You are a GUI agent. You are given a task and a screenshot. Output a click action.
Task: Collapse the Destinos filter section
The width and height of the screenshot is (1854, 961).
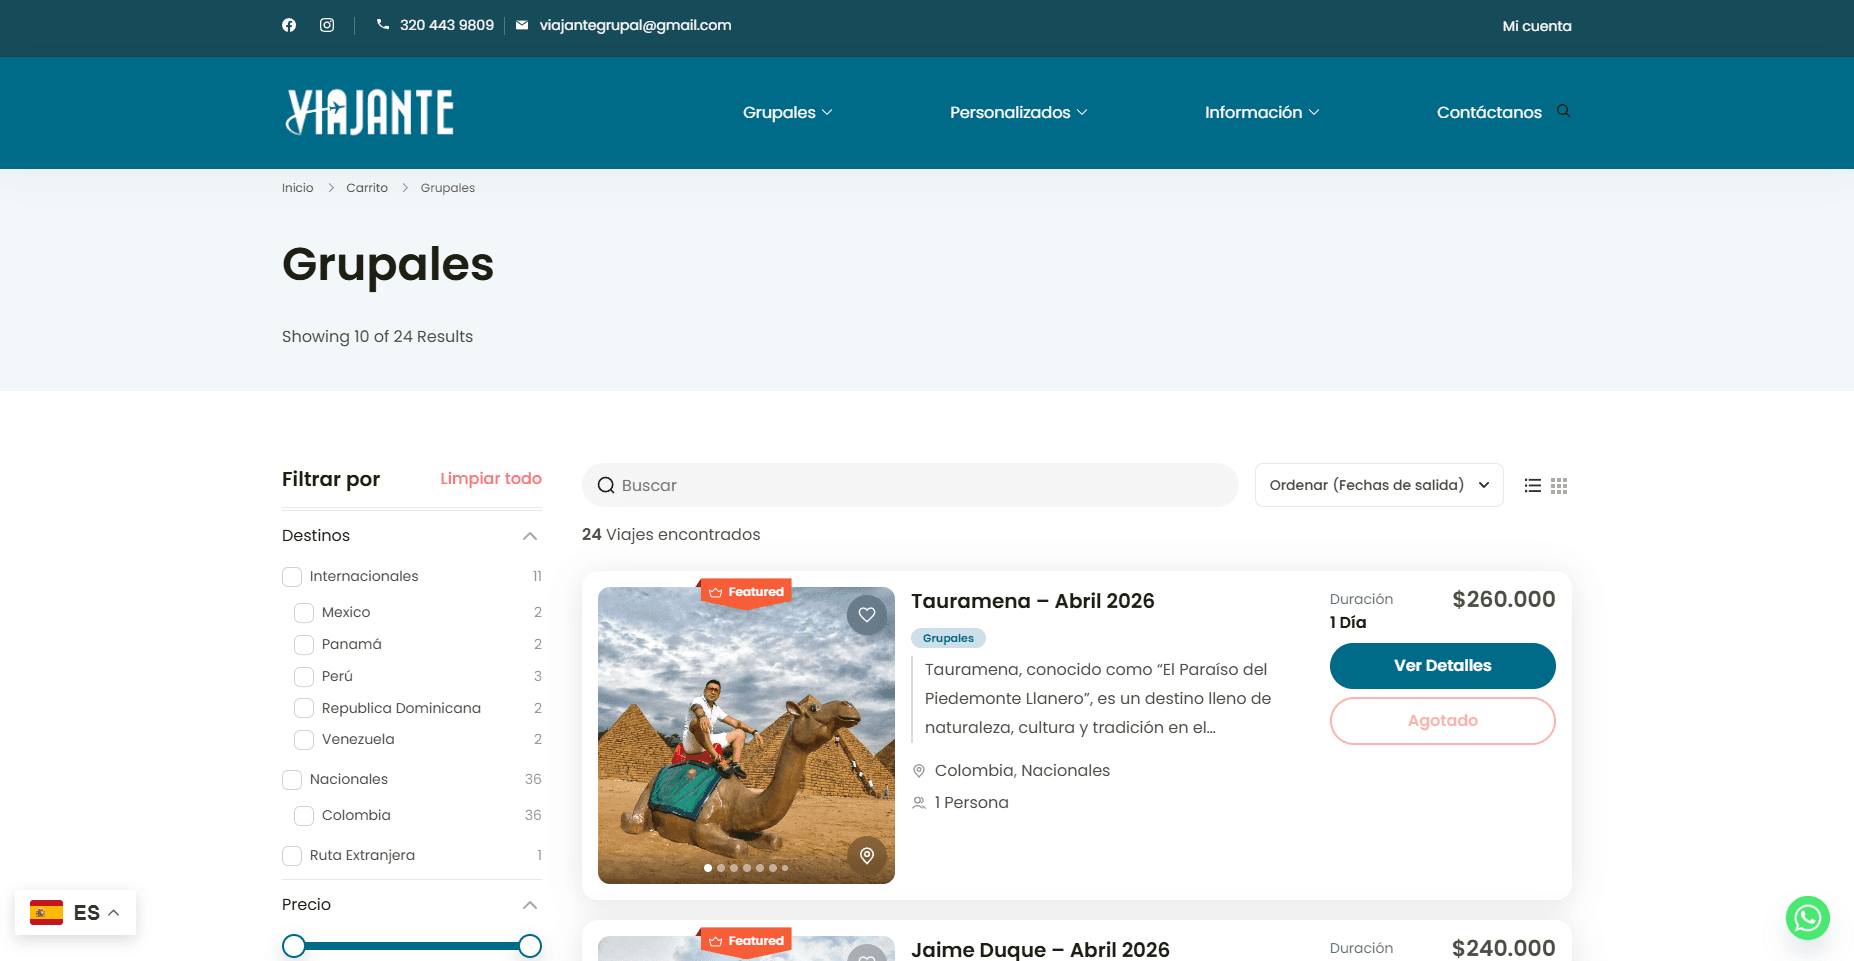[x=530, y=536]
